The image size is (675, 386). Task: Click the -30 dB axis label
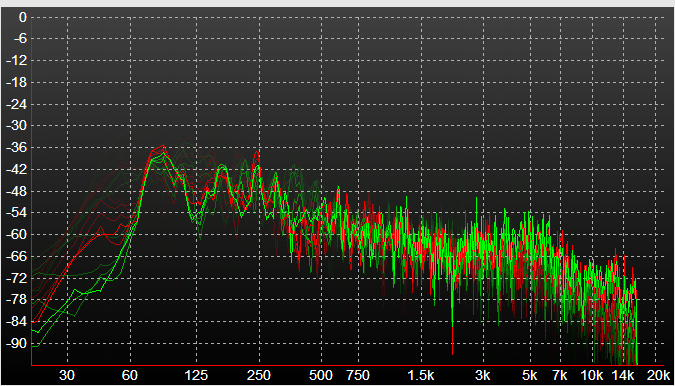tap(16, 126)
